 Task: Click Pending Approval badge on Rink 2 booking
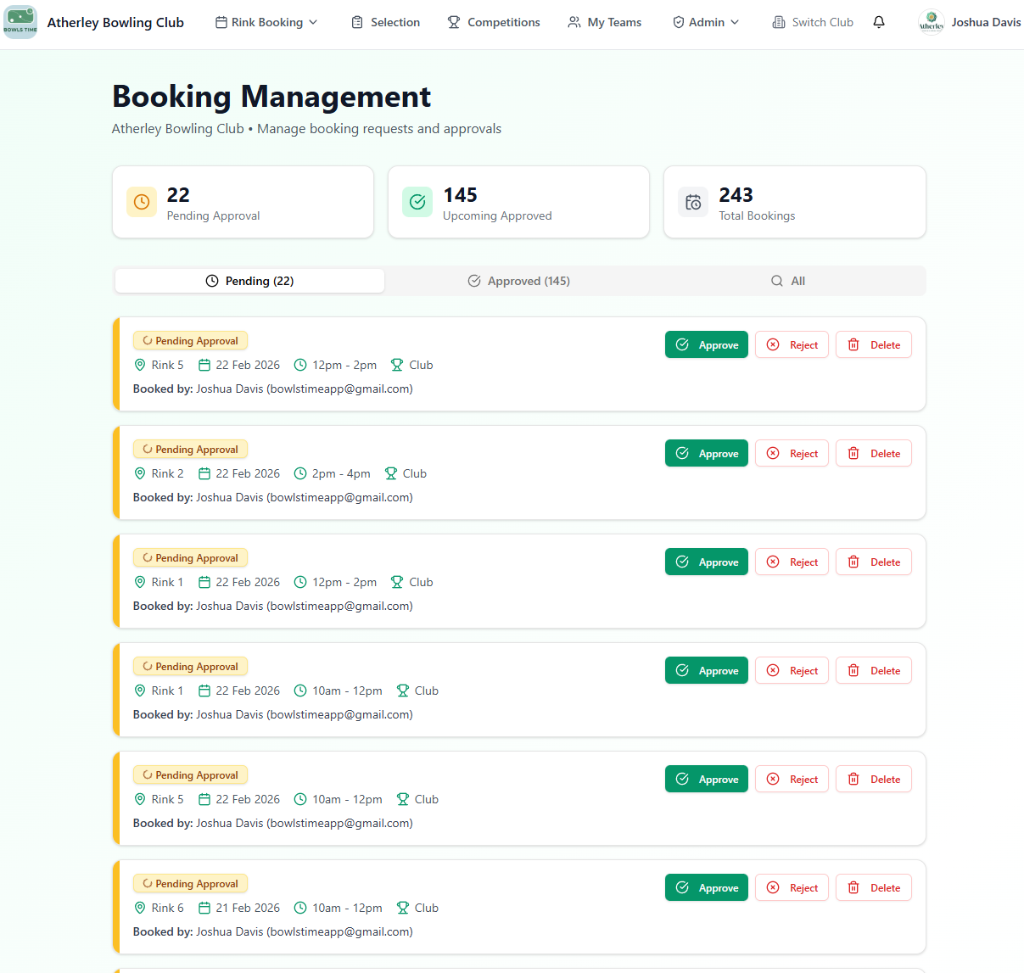(x=191, y=449)
